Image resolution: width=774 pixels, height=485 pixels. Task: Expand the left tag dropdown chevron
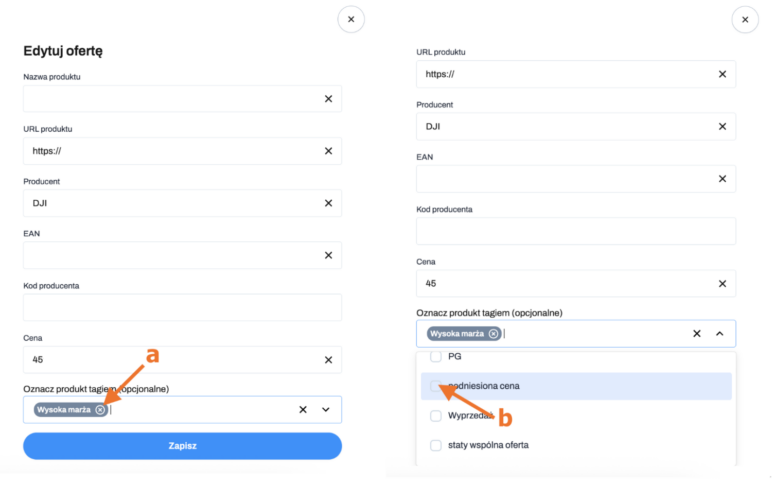[x=326, y=410]
